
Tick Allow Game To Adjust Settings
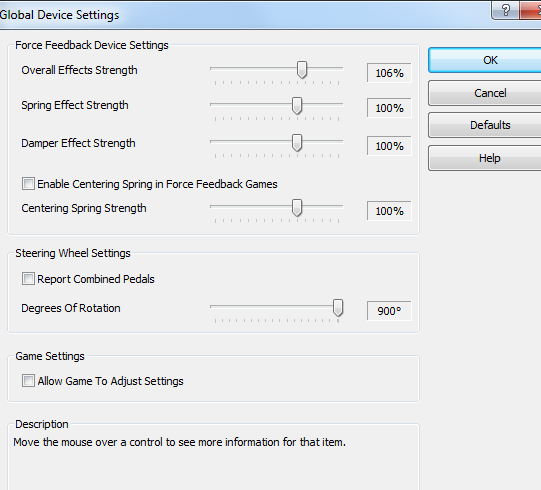(x=28, y=381)
